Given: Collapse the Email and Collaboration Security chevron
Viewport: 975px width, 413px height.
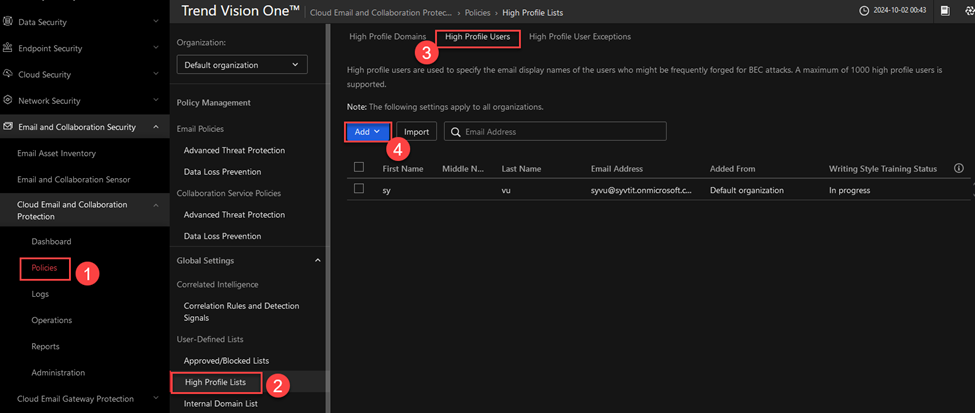Looking at the screenshot, I should 155,127.
